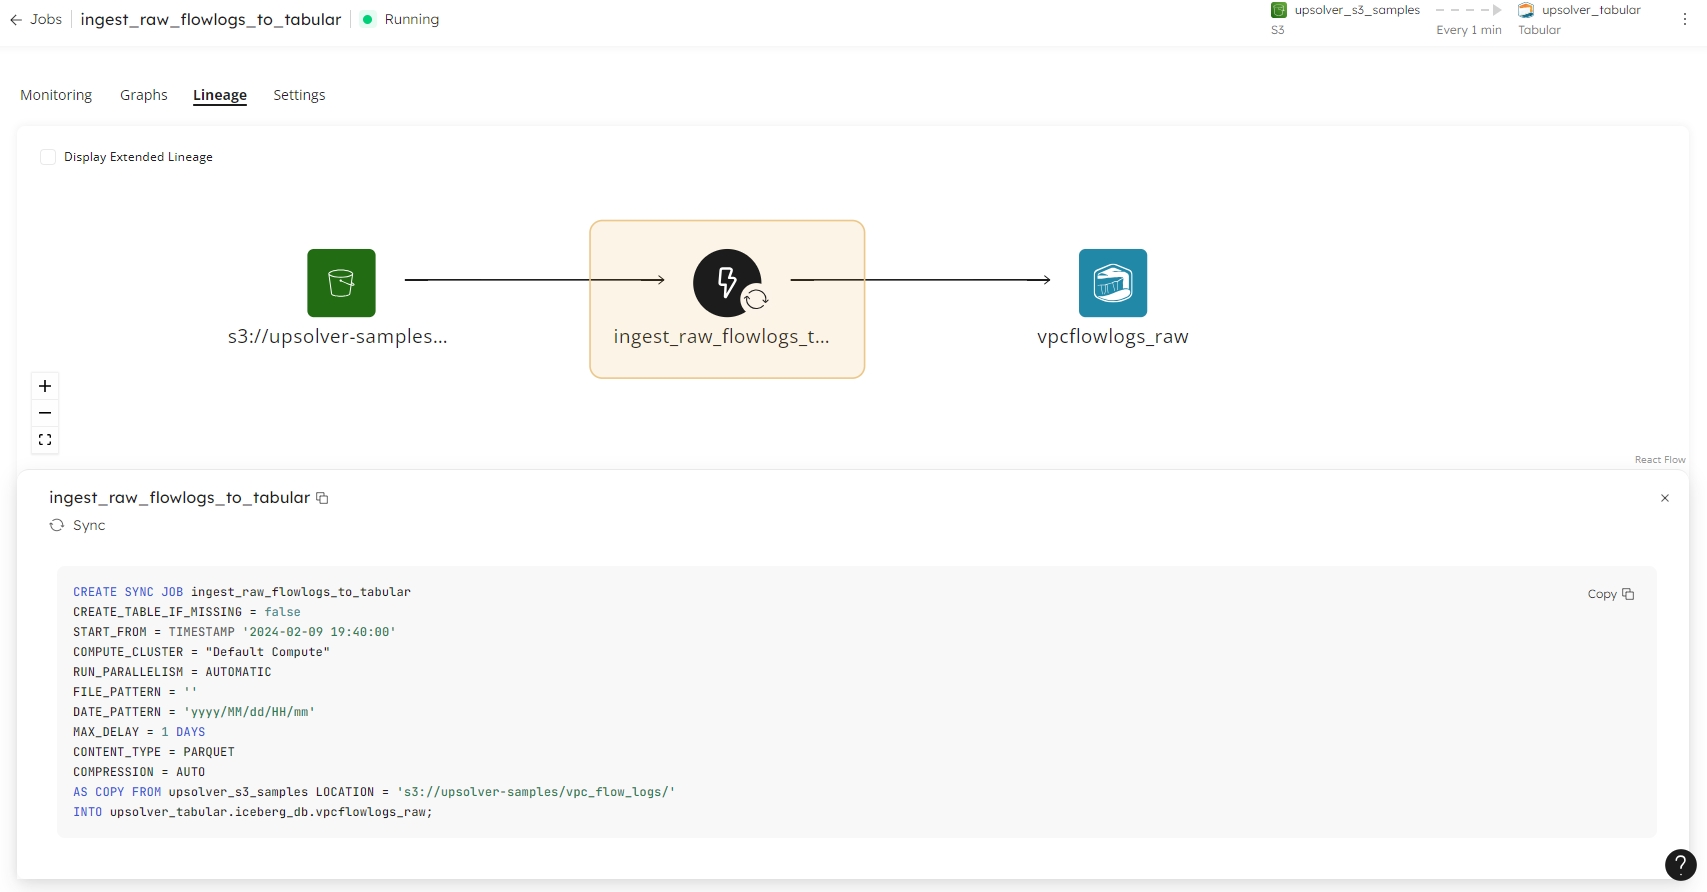The height and width of the screenshot is (892, 1707).
Task: Go to the Settings tab
Action: coord(299,95)
